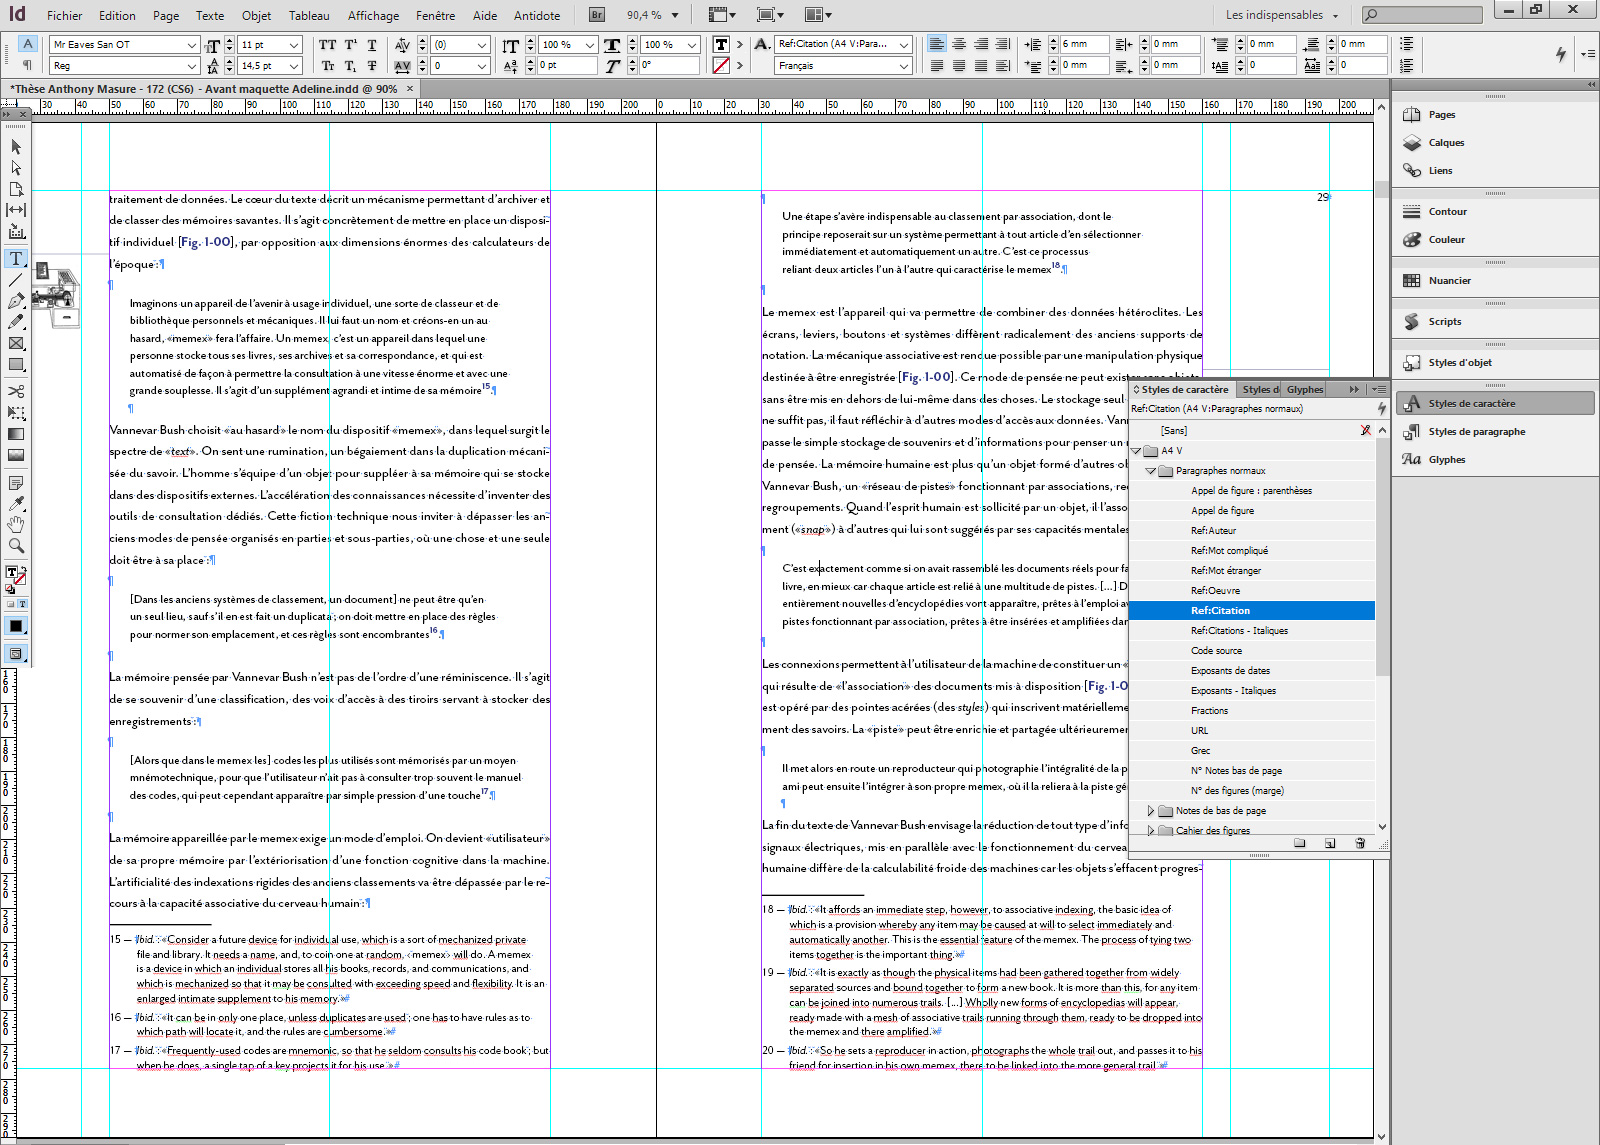Select the Hand tool
Image resolution: width=1600 pixels, height=1145 pixels.
click(16, 525)
